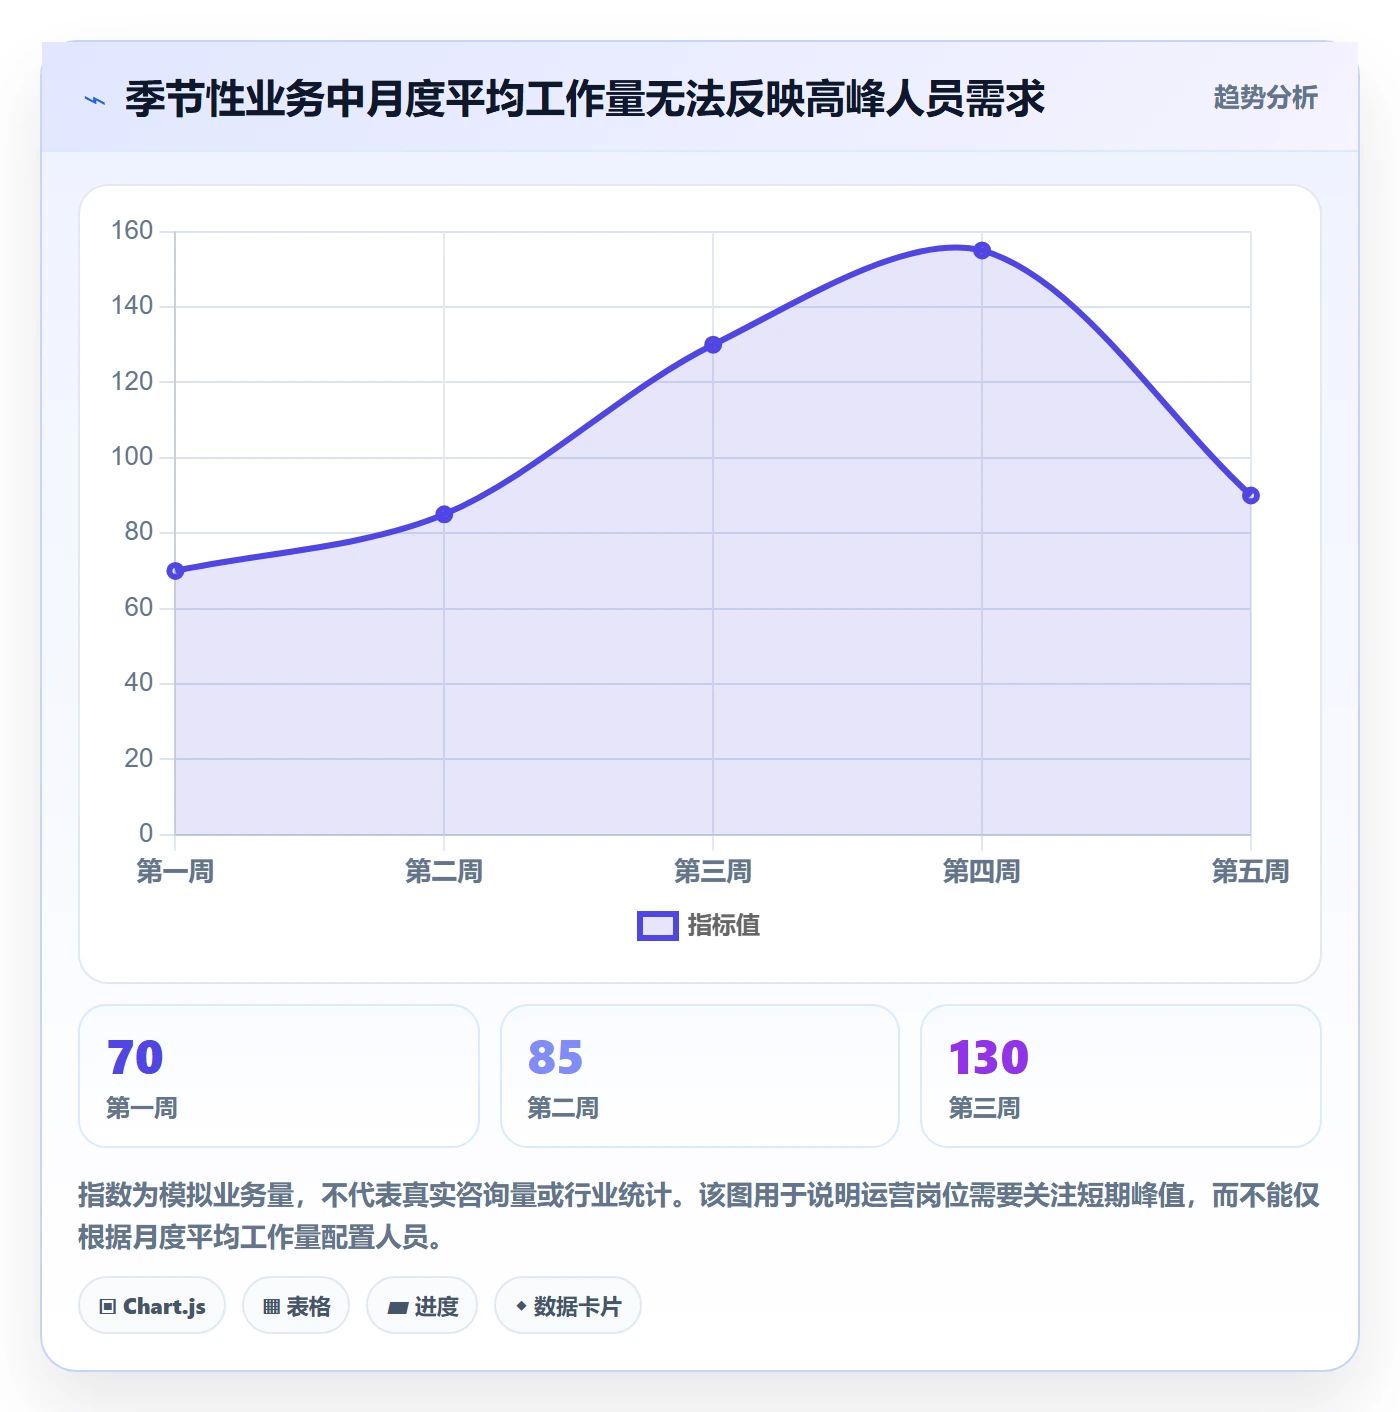Screen dimensions: 1400x1412
Task: Click the 第一周 x-axis label
Action: (x=175, y=872)
